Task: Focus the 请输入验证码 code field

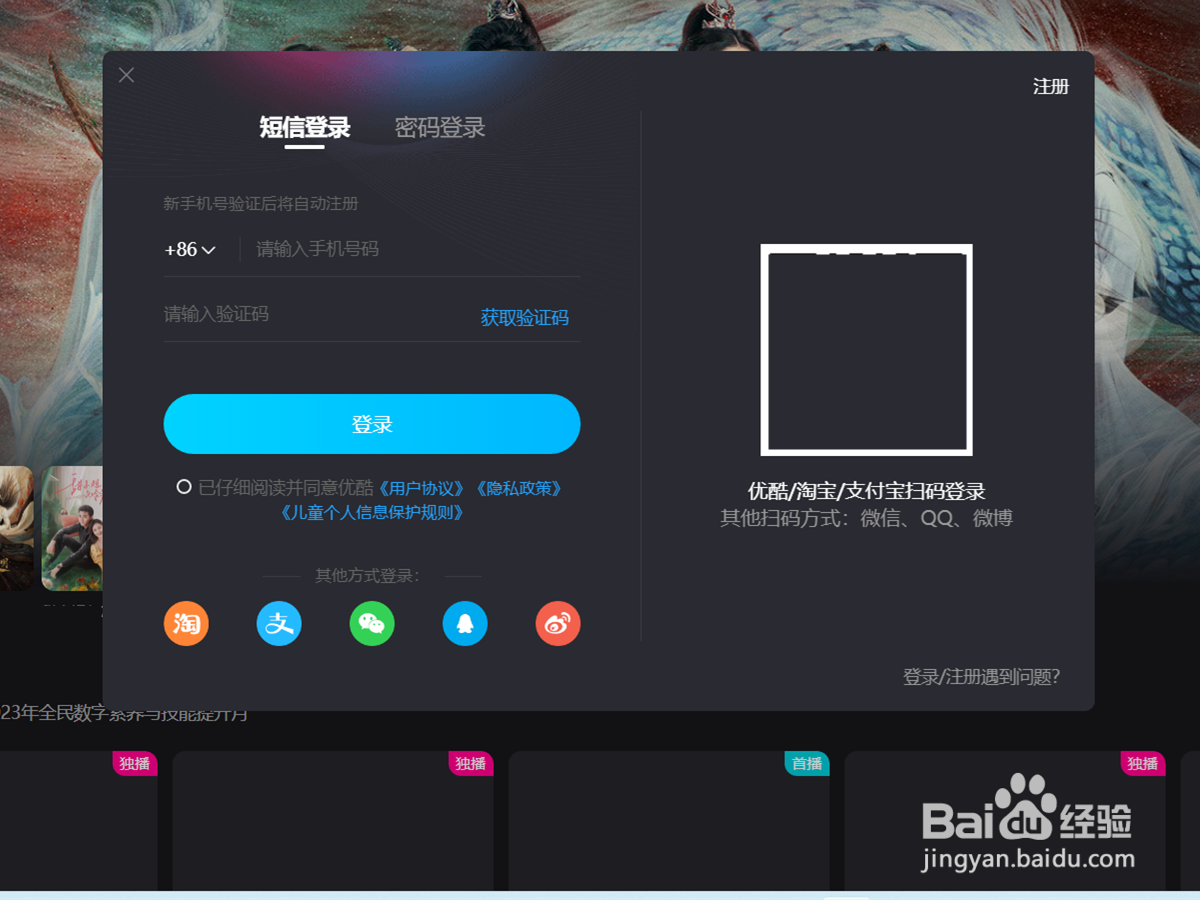Action: [x=315, y=315]
